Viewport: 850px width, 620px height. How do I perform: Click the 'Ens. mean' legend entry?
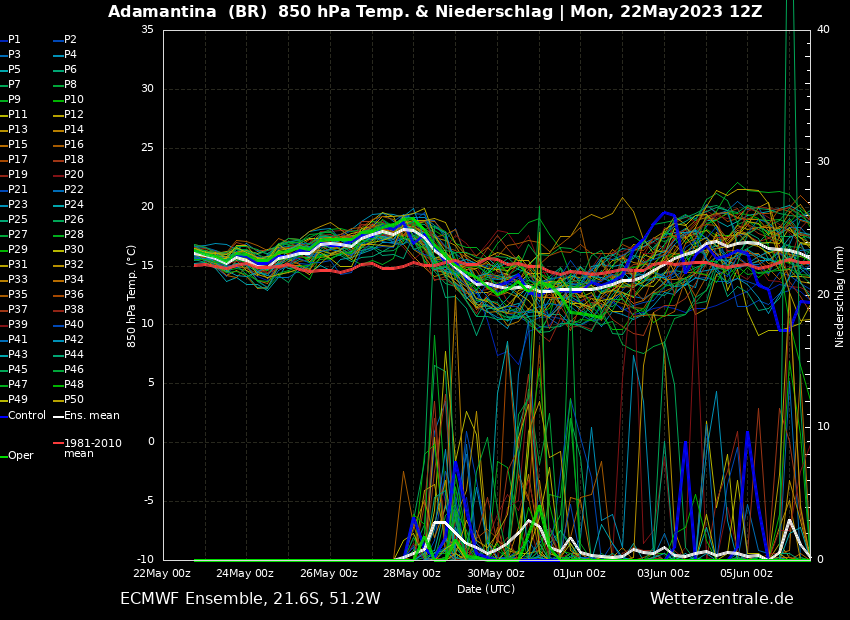86,416
